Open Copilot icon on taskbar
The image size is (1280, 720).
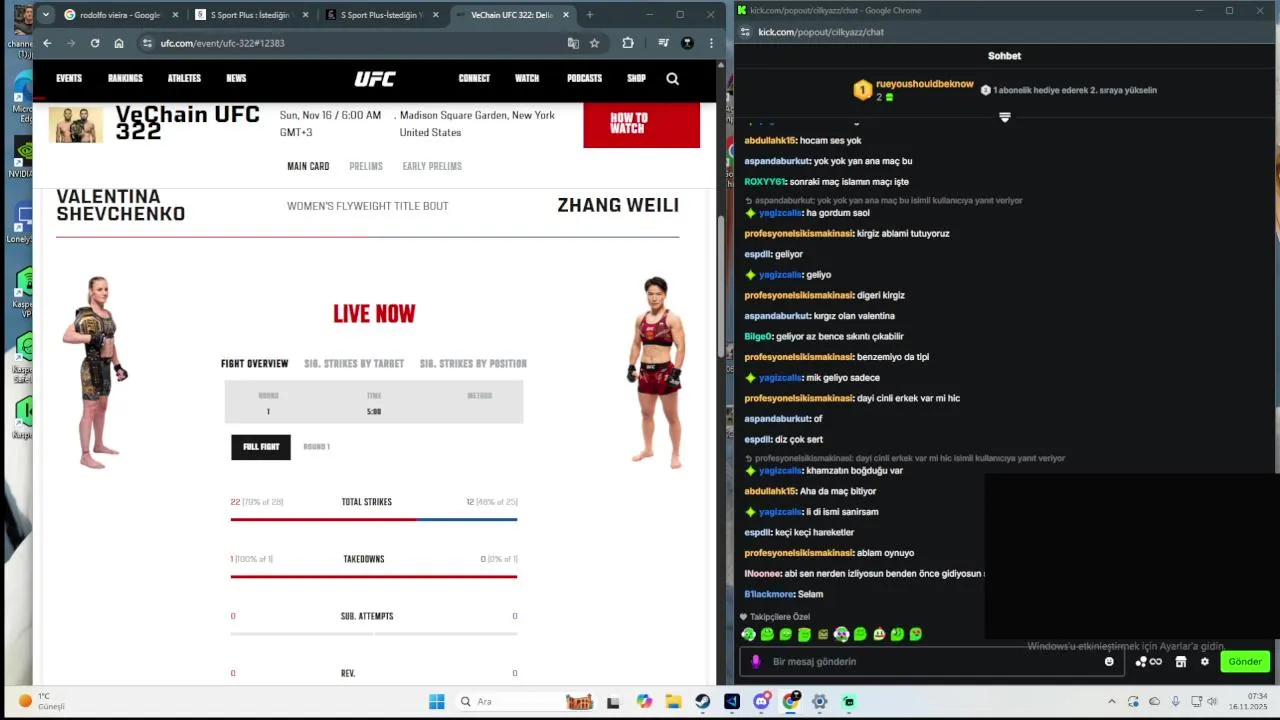[645, 701]
